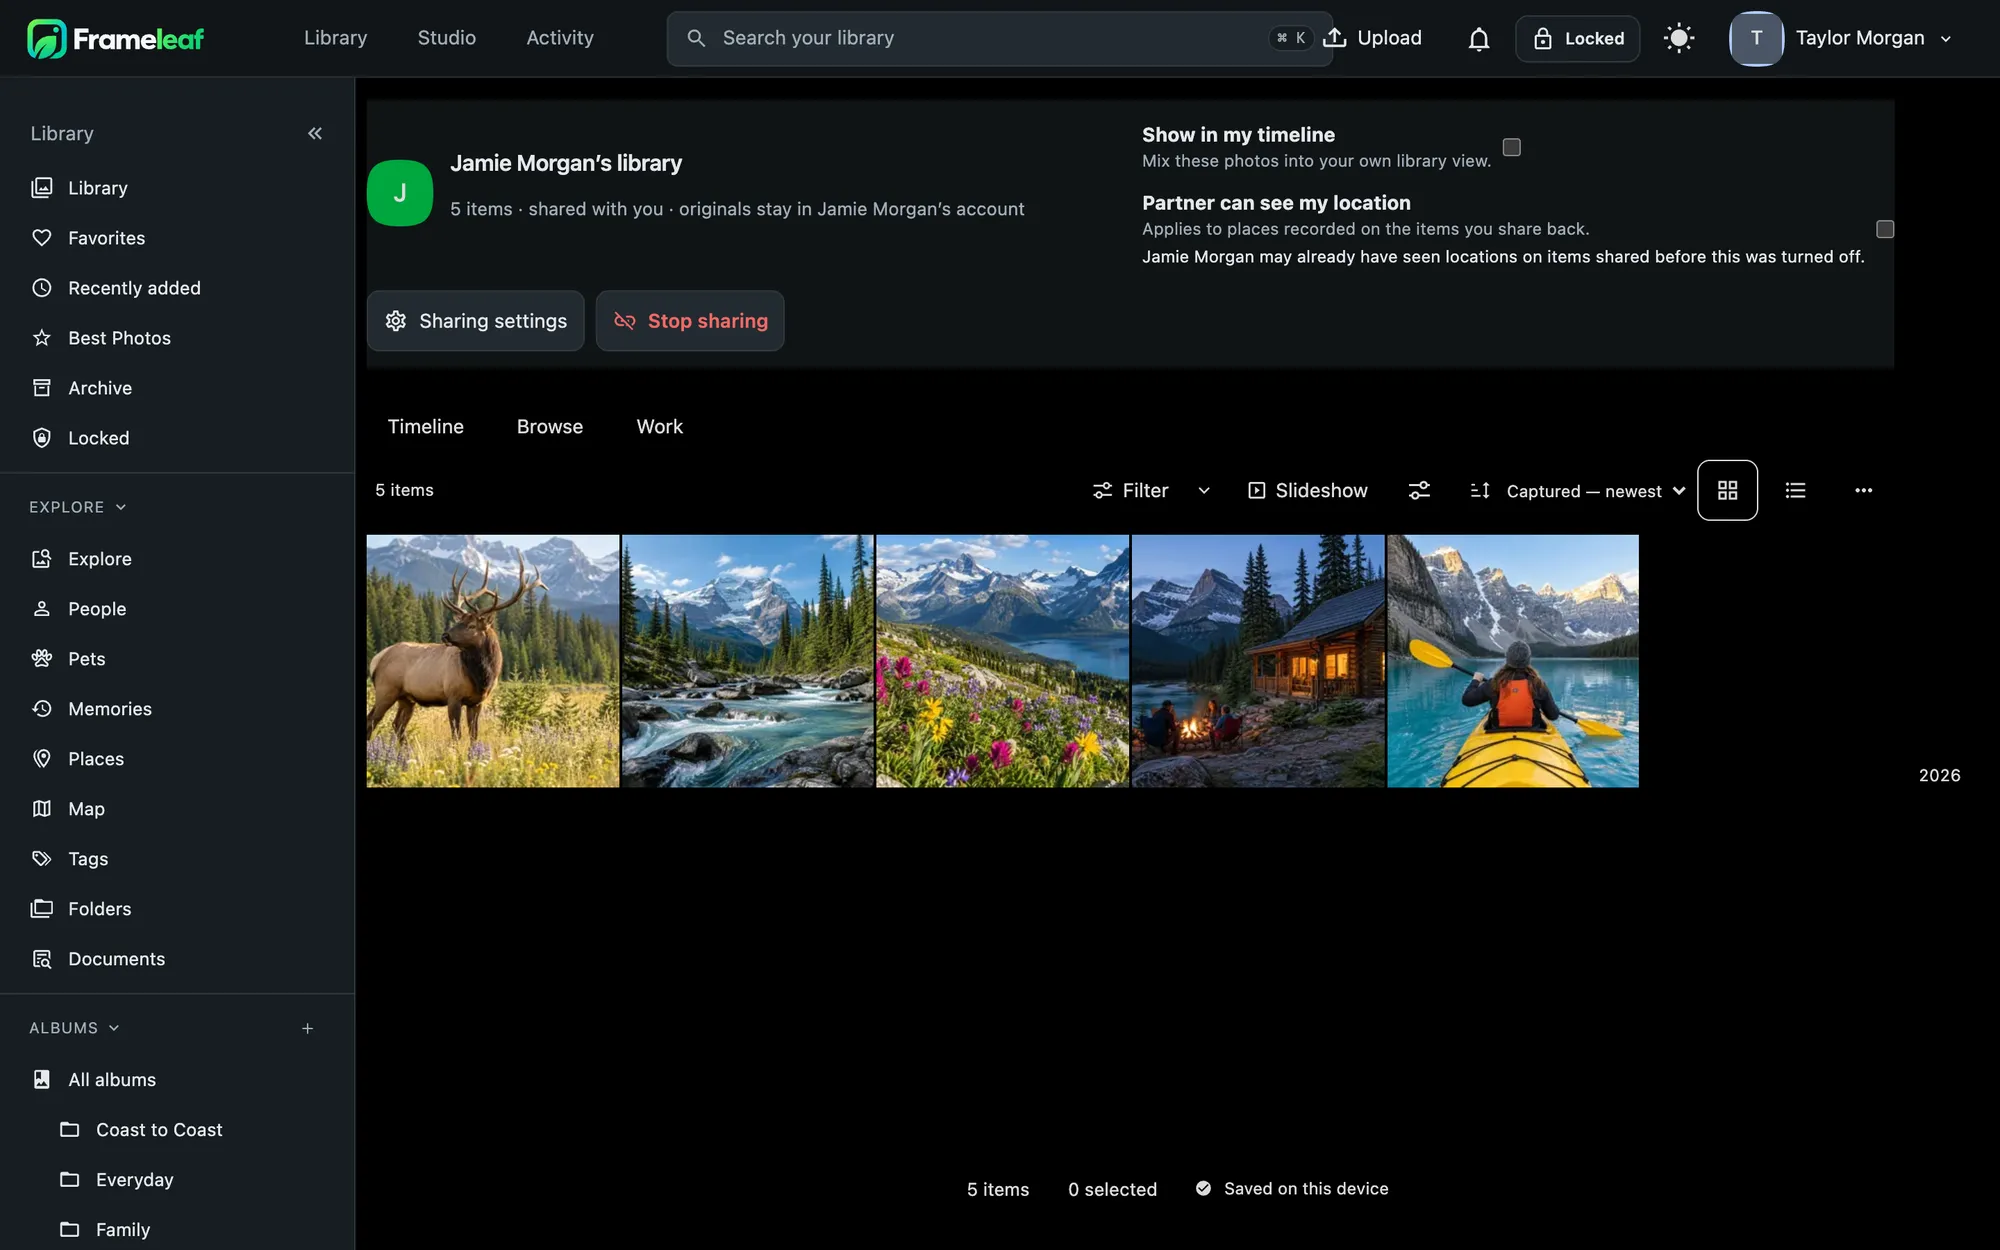Switch to list view icon
Viewport: 2000px width, 1250px height.
click(x=1796, y=490)
